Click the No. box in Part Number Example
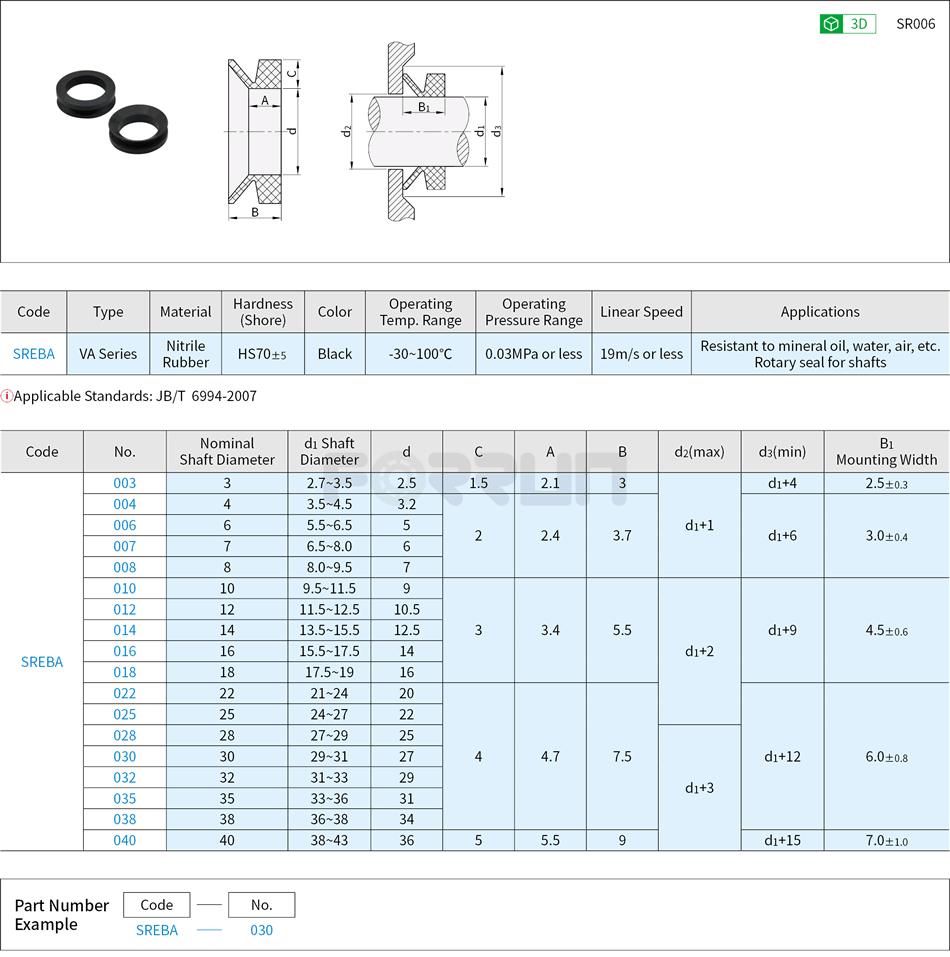The height and width of the screenshot is (957, 950). click(x=260, y=904)
